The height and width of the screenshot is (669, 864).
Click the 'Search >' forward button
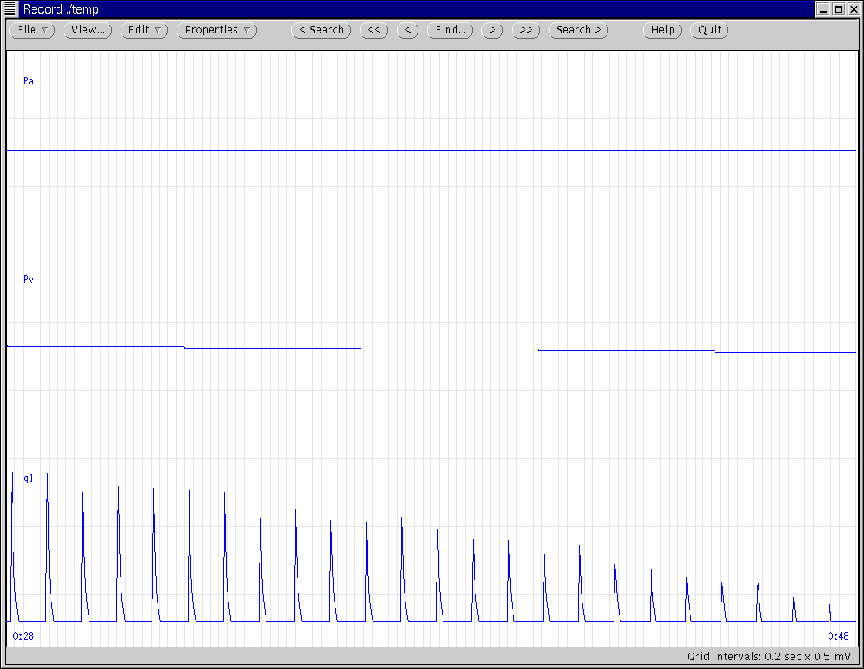[579, 30]
